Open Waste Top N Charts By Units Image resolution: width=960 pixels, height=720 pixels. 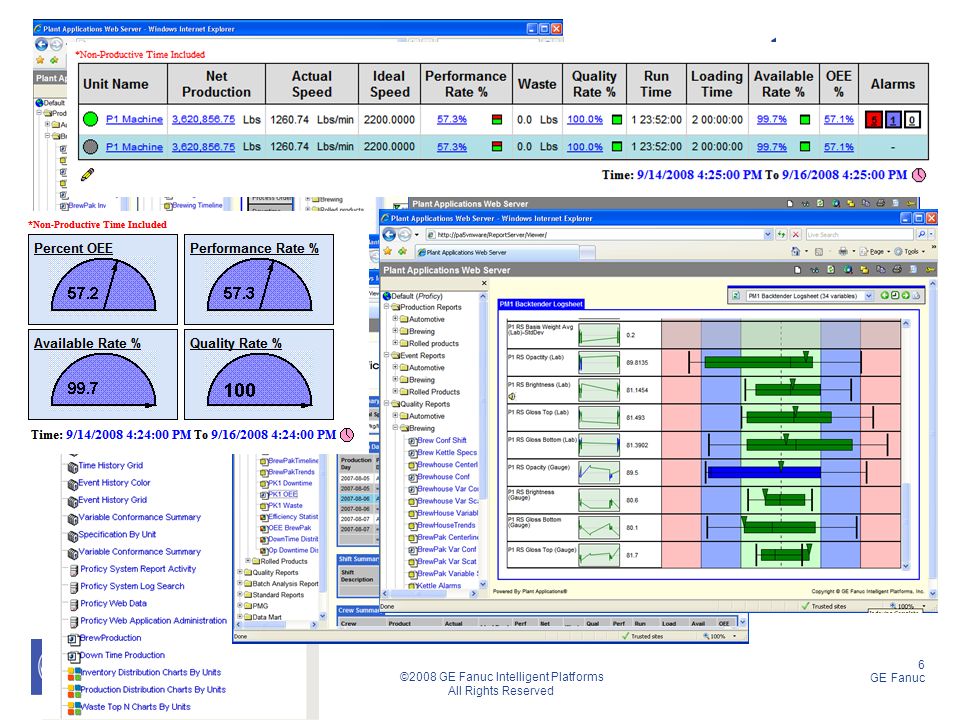point(135,707)
